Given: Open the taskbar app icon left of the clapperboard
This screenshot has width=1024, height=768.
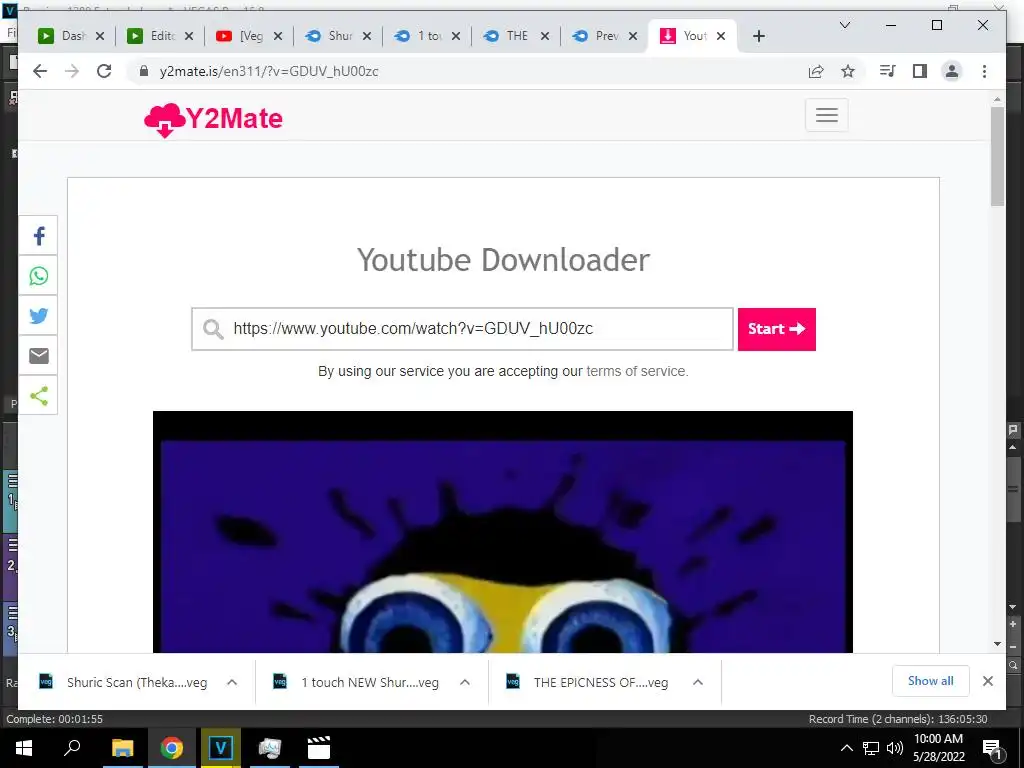Looking at the screenshot, I should tap(269, 748).
